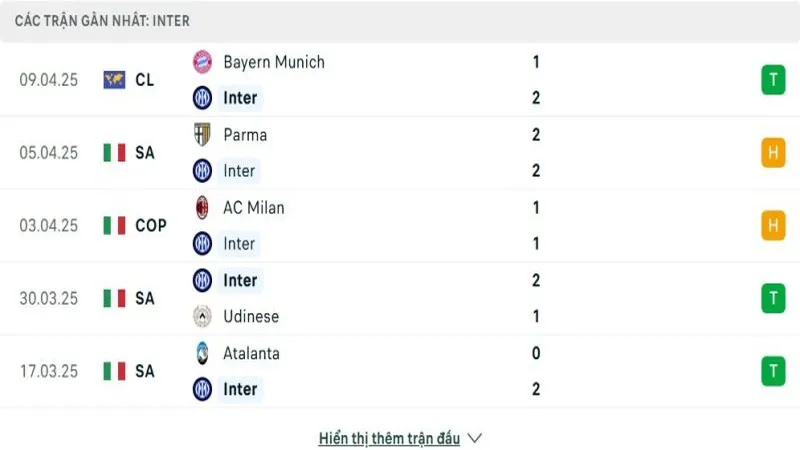Click the green T badge for Atalanta match
This screenshot has width=800, height=450.
pyautogui.click(x=773, y=371)
